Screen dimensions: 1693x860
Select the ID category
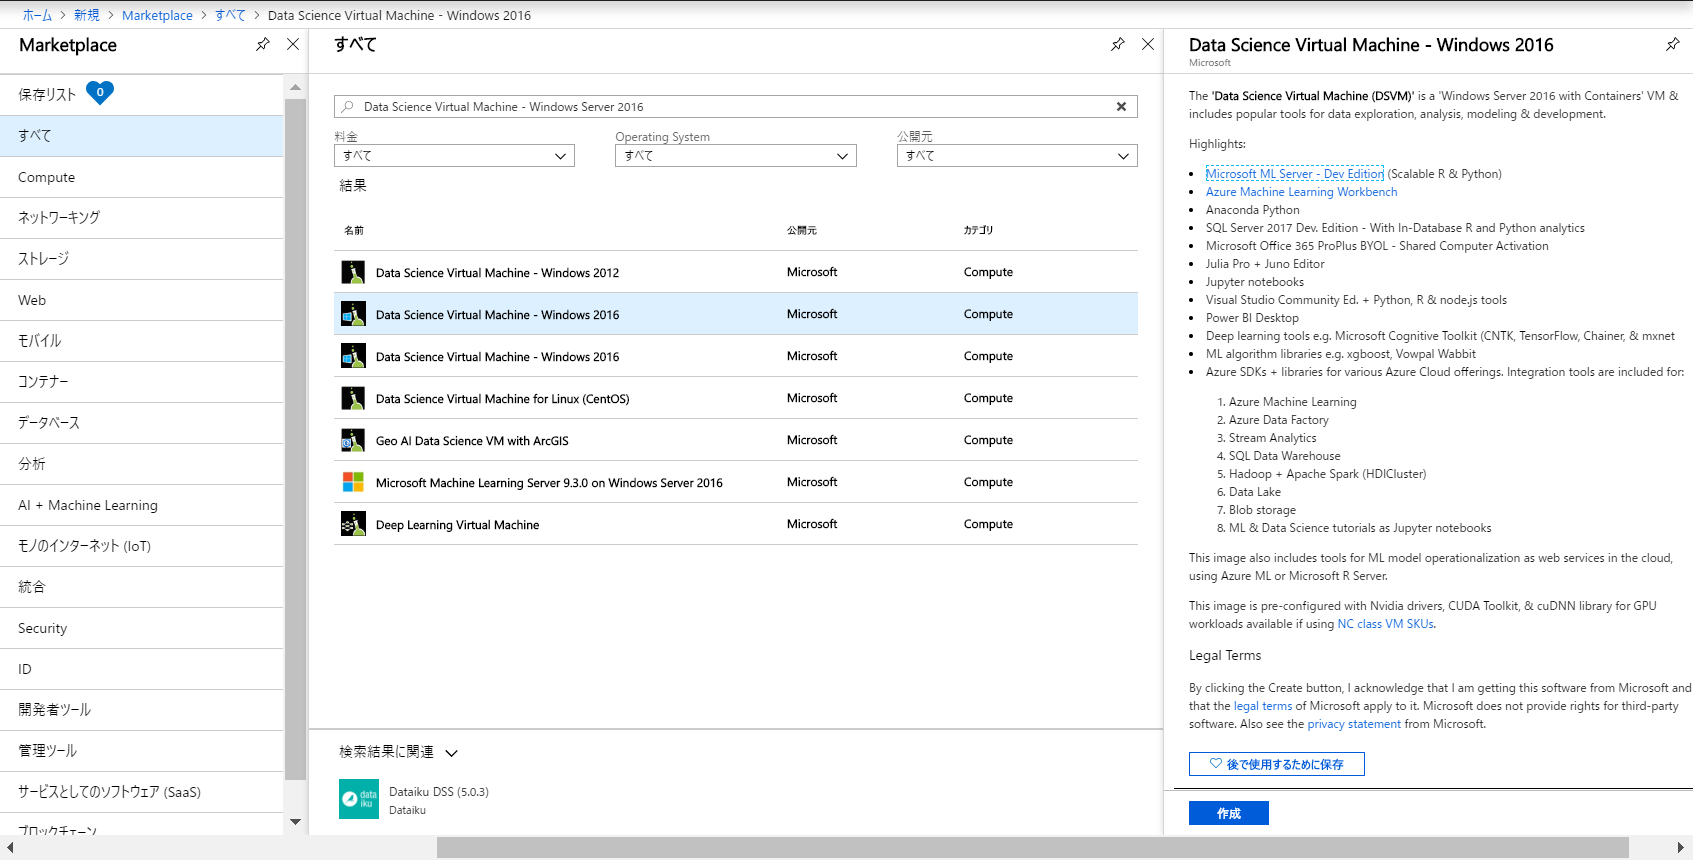click(x=142, y=669)
